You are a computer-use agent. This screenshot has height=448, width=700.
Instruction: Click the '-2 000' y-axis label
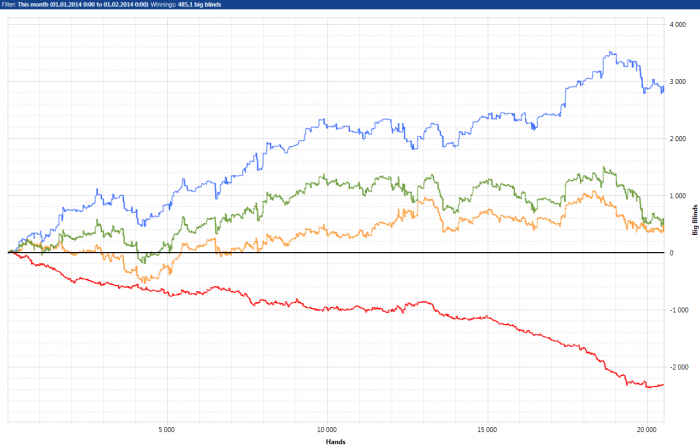679,367
